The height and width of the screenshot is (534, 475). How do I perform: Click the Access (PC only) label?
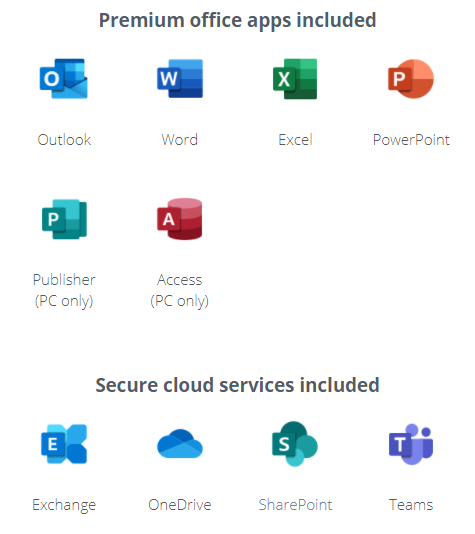click(179, 290)
